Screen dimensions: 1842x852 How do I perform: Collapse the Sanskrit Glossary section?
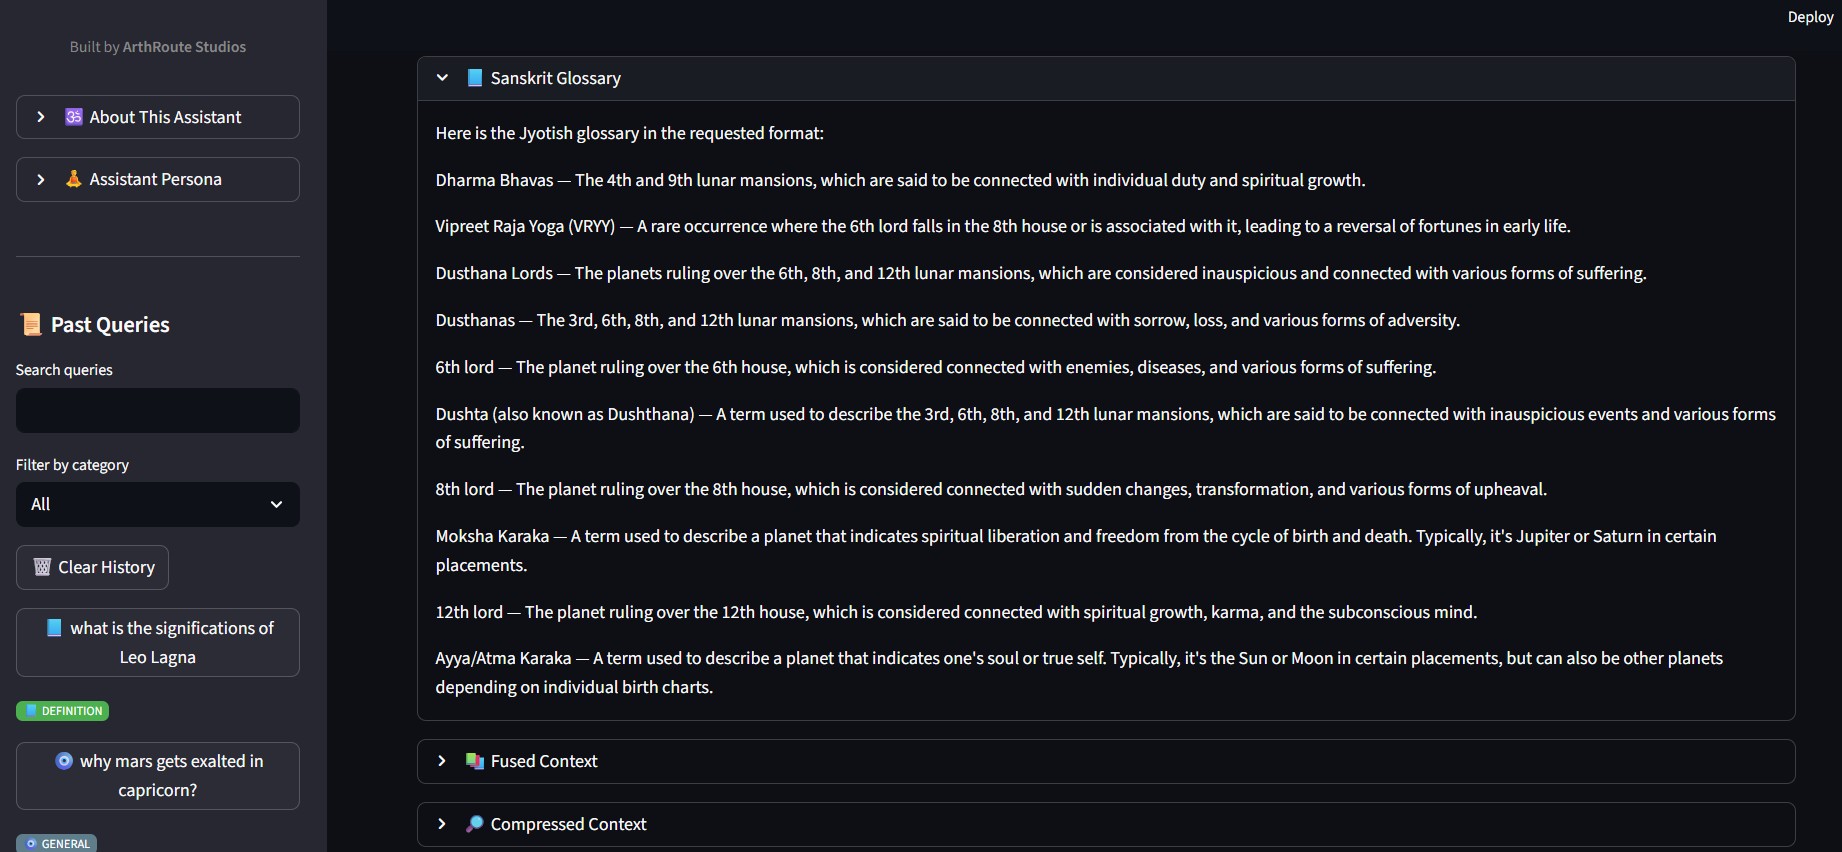point(442,77)
